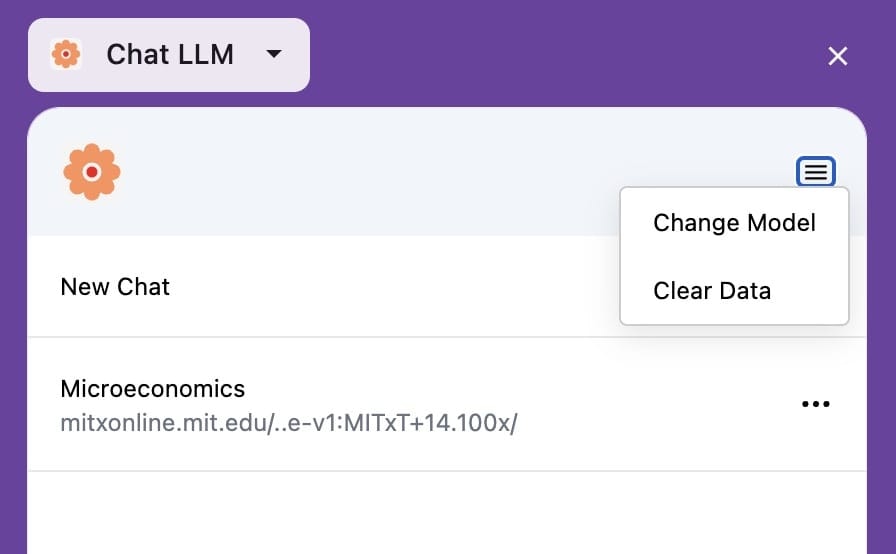Select Change Model from the menu

(734, 222)
